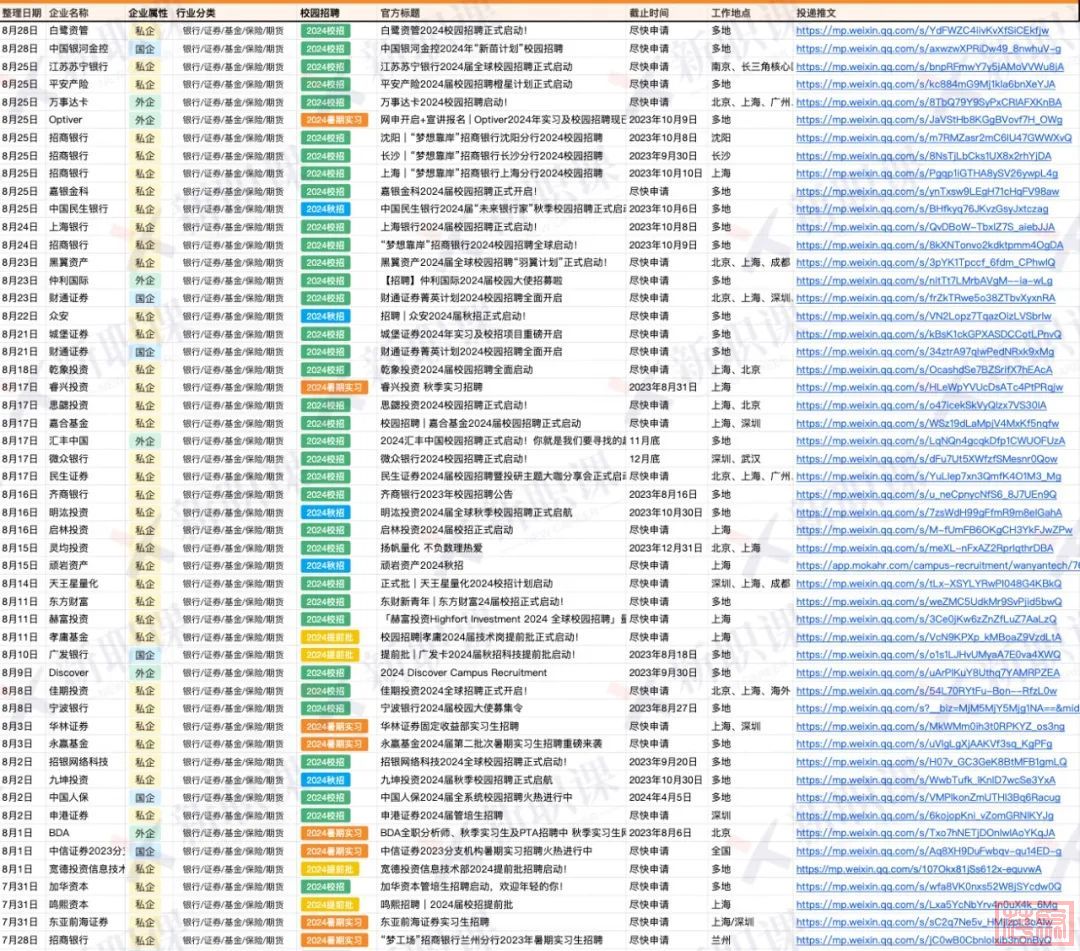Select the 官方标题 column header
Screen dimensions: 1080x951
pyautogui.click(x=400, y=13)
